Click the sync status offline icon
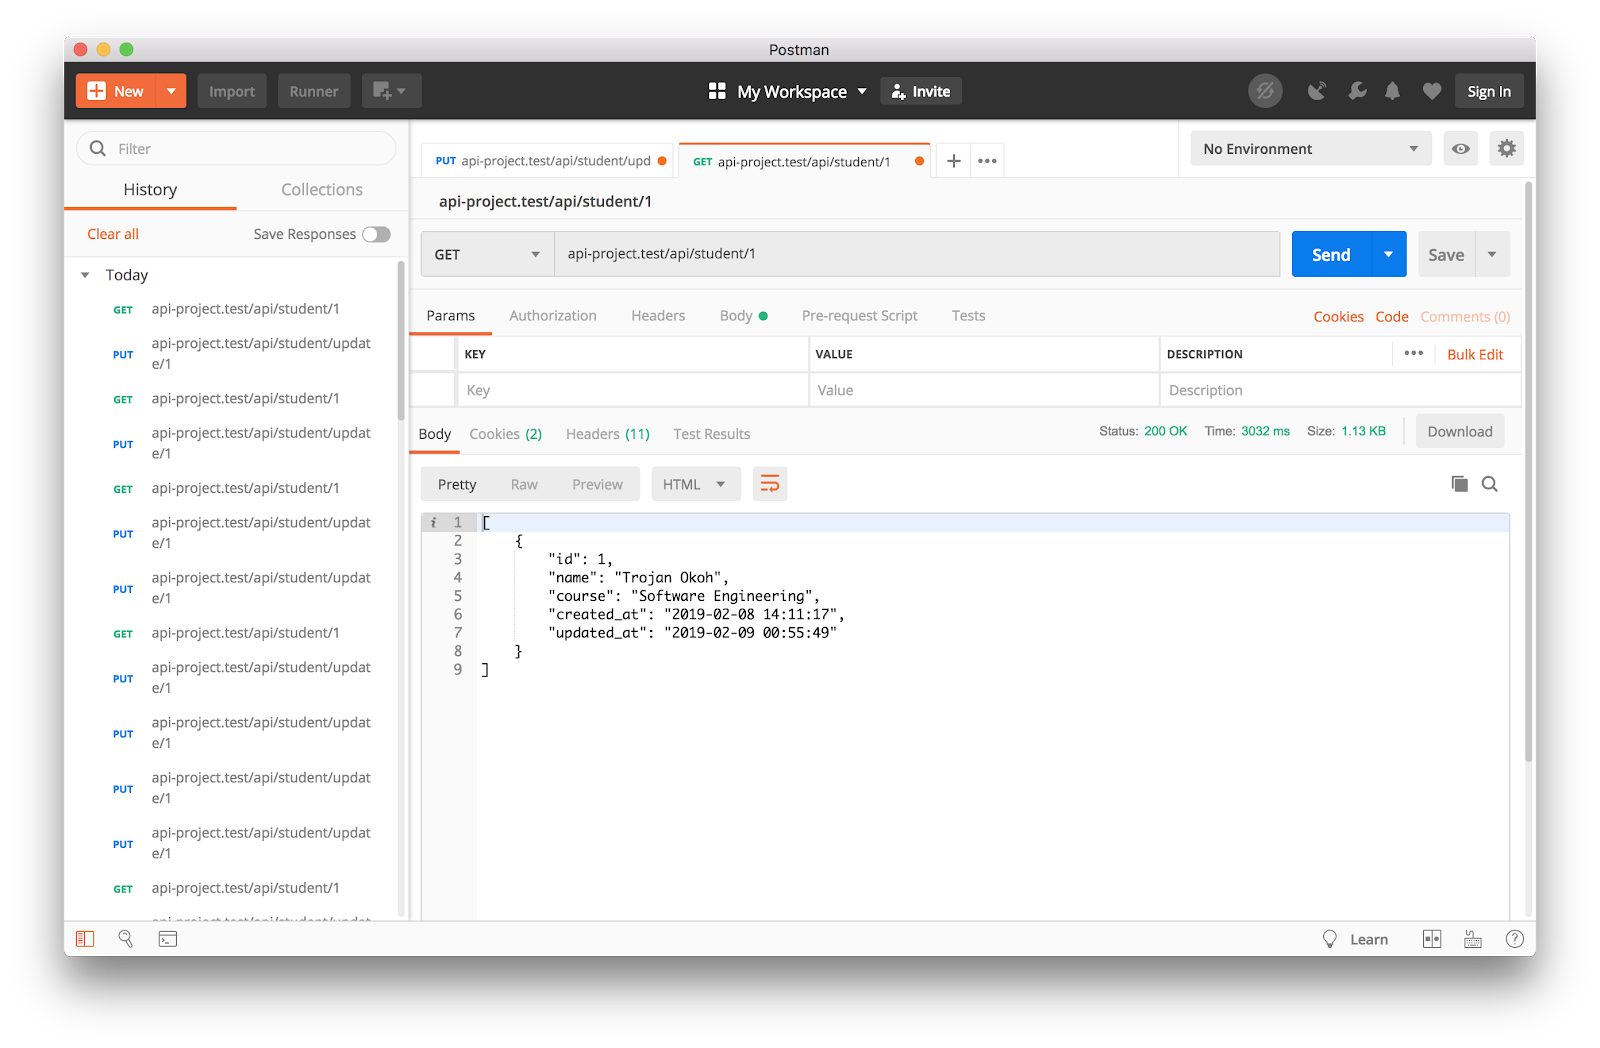 coord(1265,91)
